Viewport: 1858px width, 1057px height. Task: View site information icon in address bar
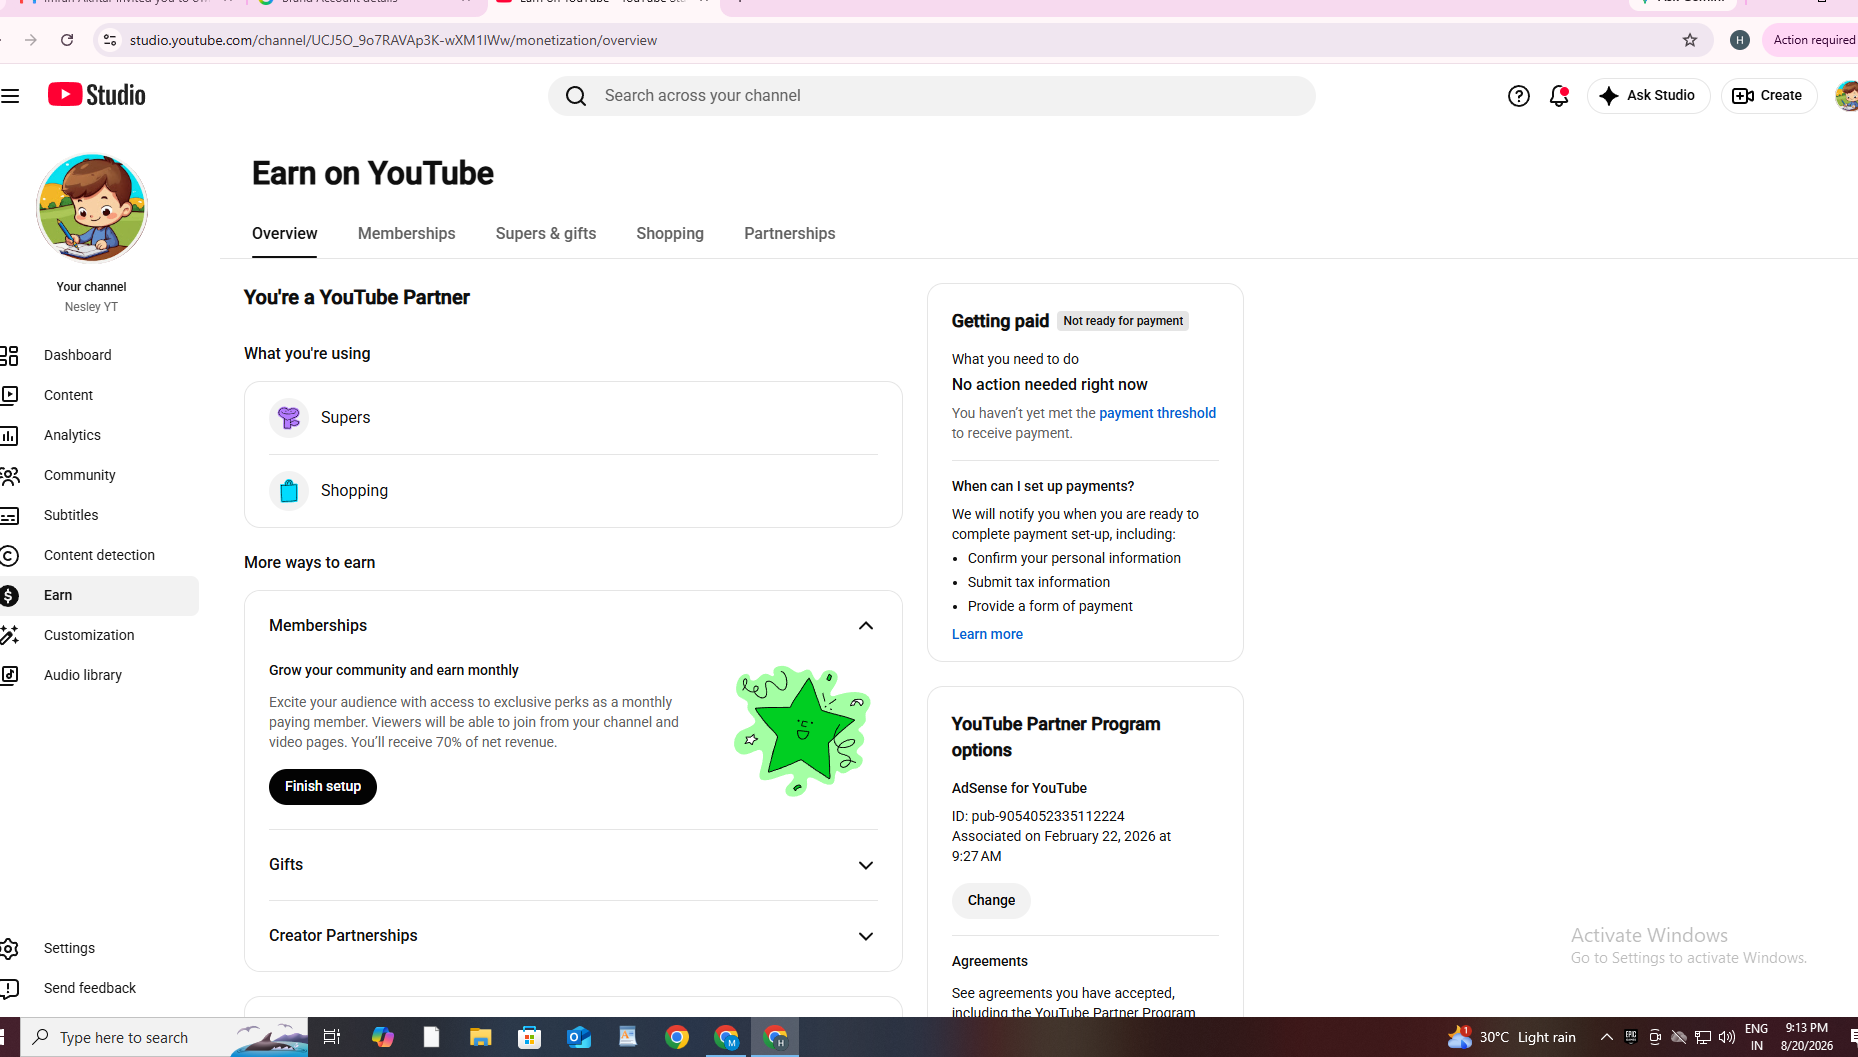[x=110, y=41]
